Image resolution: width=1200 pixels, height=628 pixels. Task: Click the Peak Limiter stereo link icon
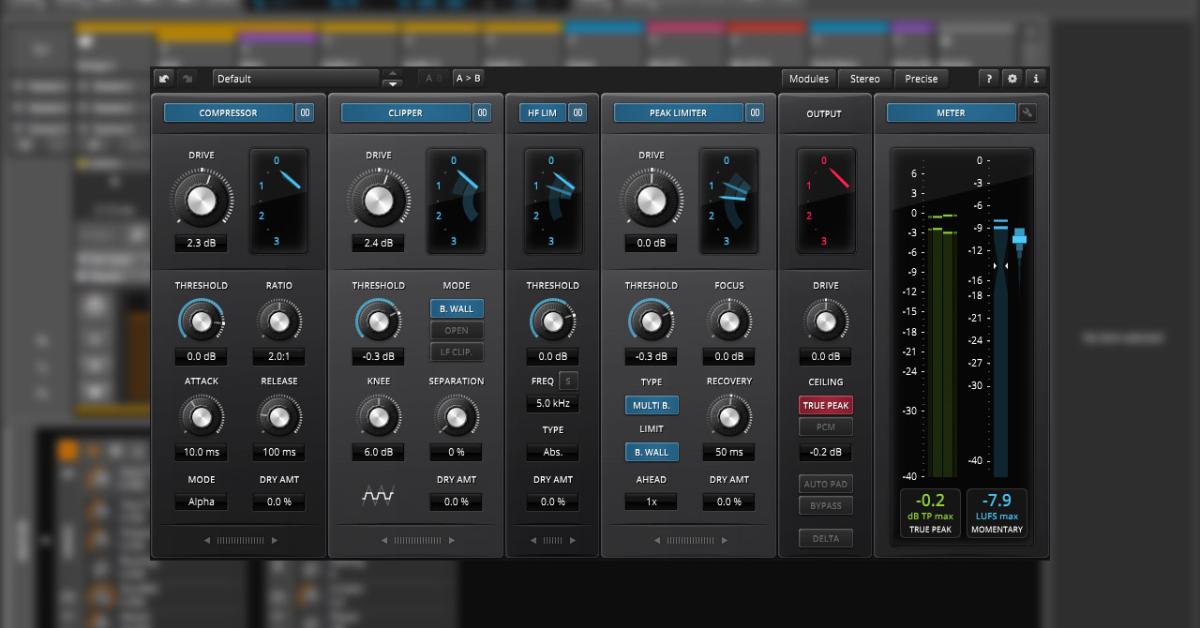[x=754, y=113]
